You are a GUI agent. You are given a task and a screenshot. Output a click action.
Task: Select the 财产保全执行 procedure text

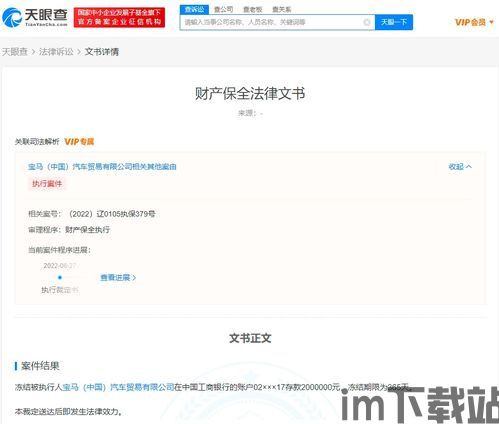[x=87, y=229]
